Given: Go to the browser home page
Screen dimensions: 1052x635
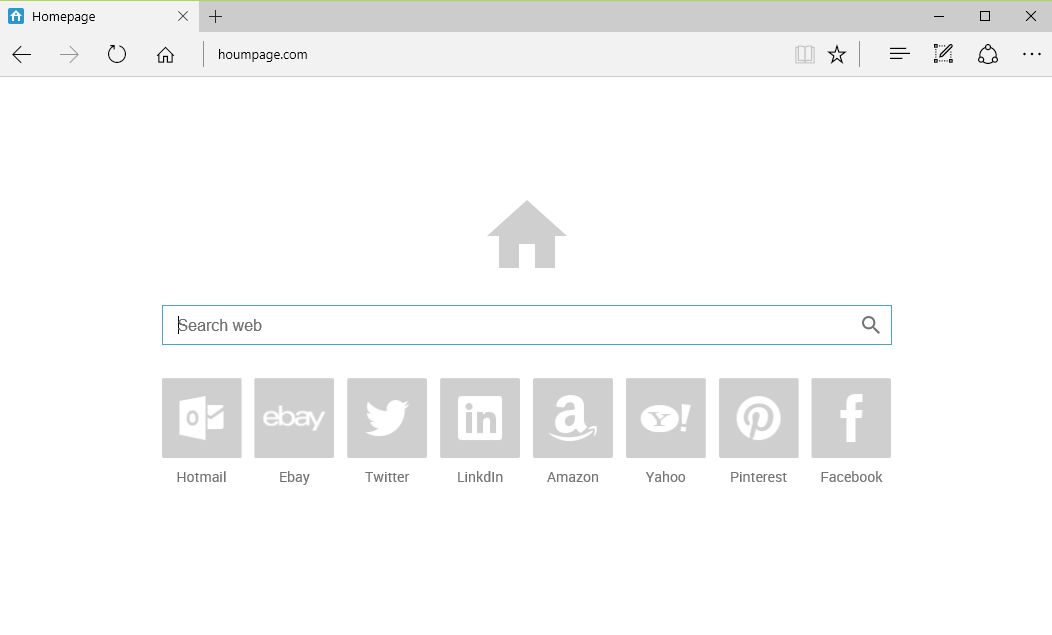Looking at the screenshot, I should (165, 55).
